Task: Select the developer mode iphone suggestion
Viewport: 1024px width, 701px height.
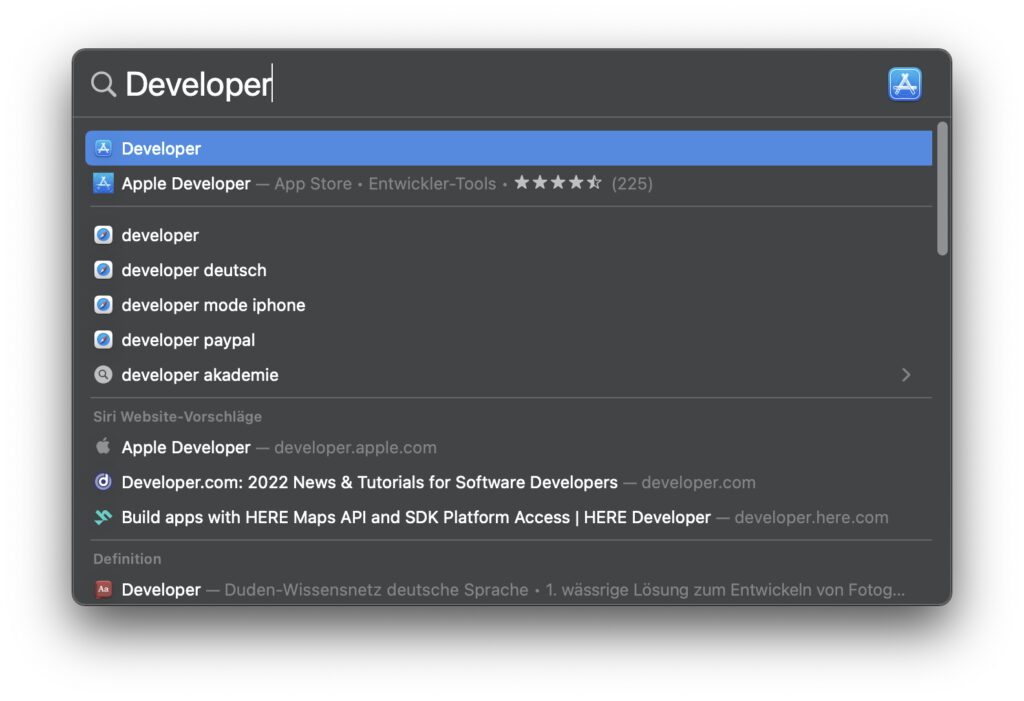Action: pyautogui.click(x=213, y=305)
